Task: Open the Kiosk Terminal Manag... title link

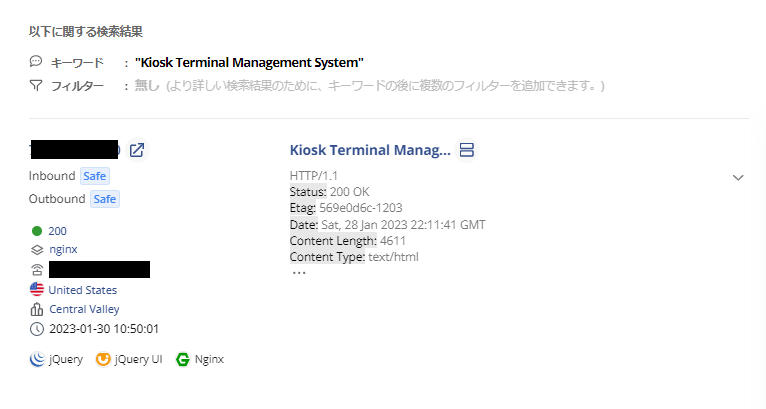Action: (x=370, y=150)
